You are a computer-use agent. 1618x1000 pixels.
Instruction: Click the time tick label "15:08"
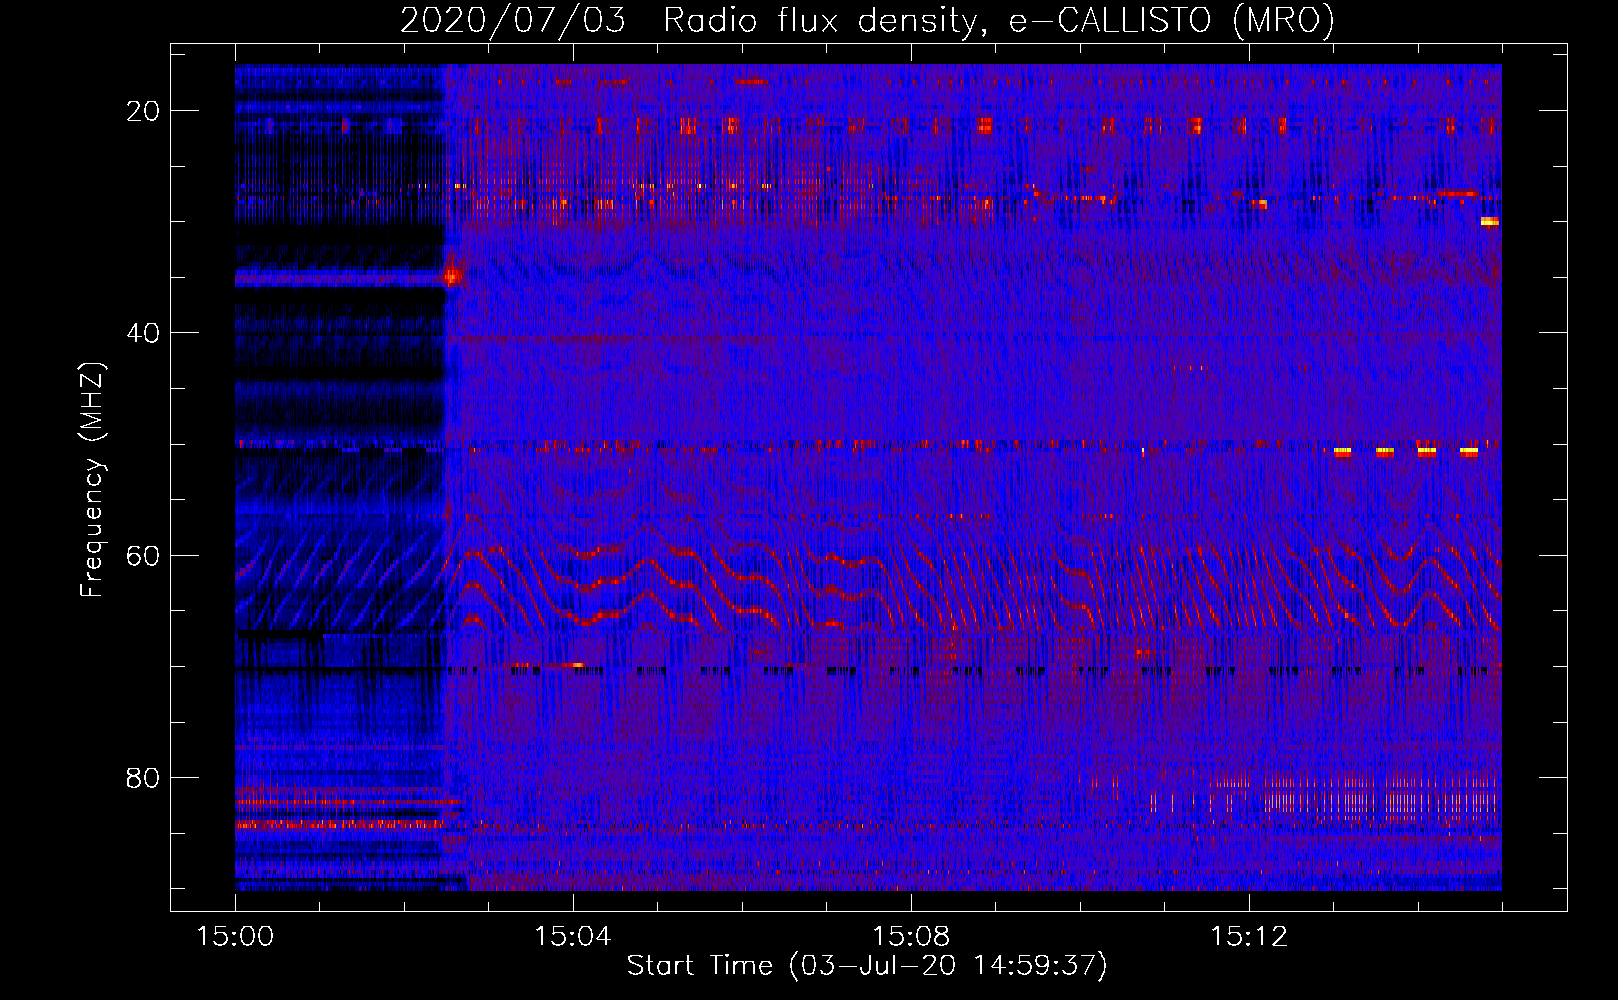click(x=911, y=937)
